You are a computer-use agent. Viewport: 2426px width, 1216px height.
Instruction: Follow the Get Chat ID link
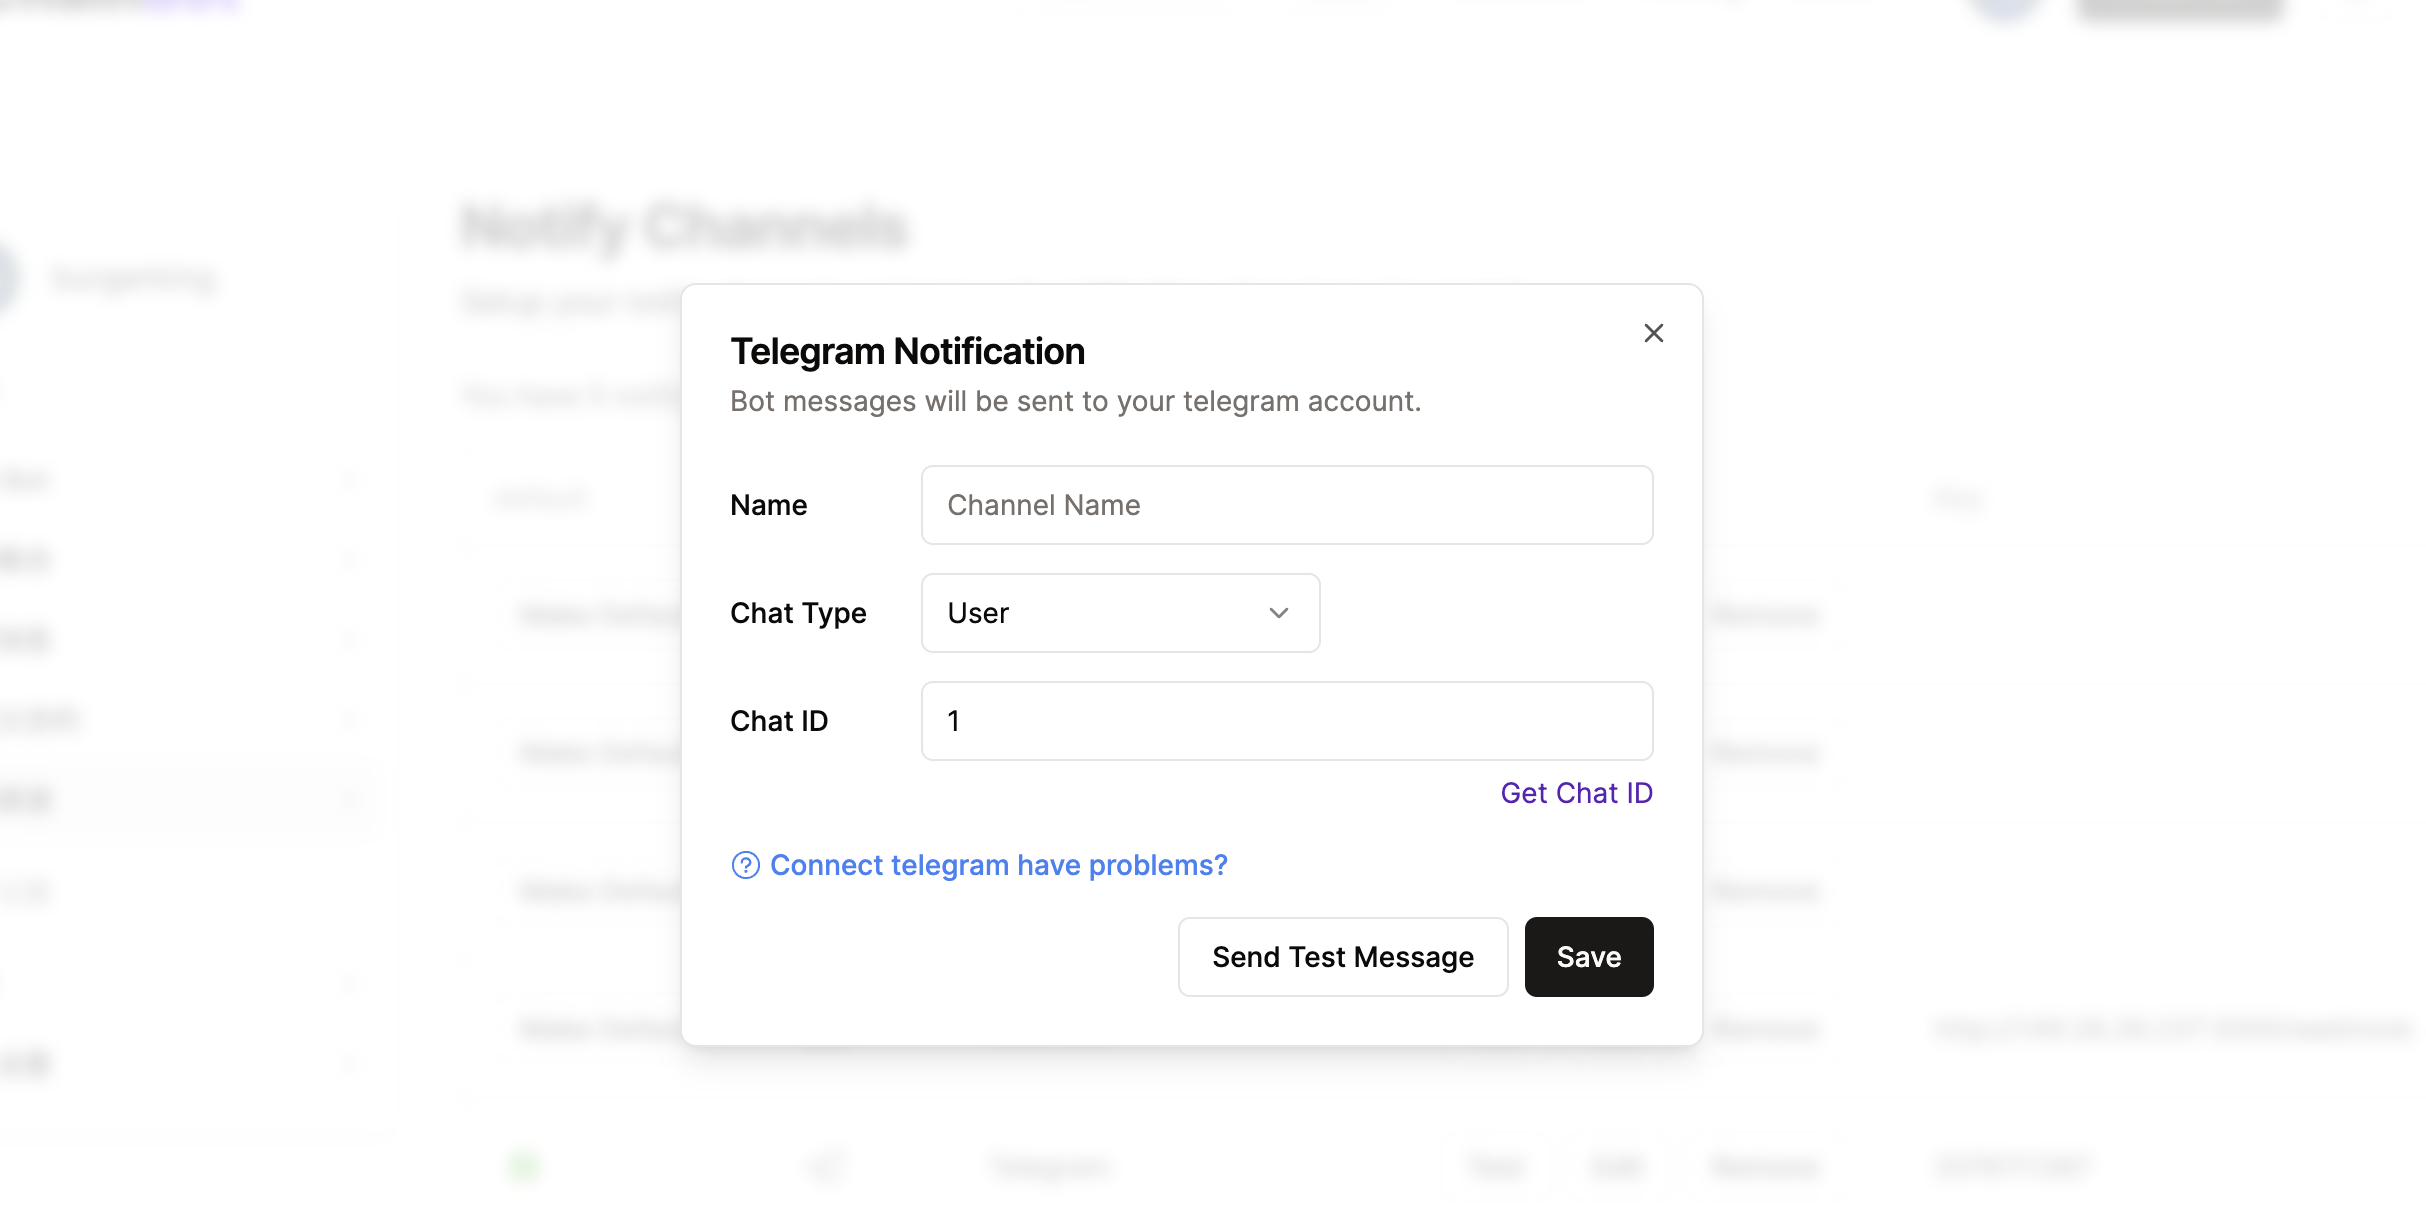tap(1576, 793)
